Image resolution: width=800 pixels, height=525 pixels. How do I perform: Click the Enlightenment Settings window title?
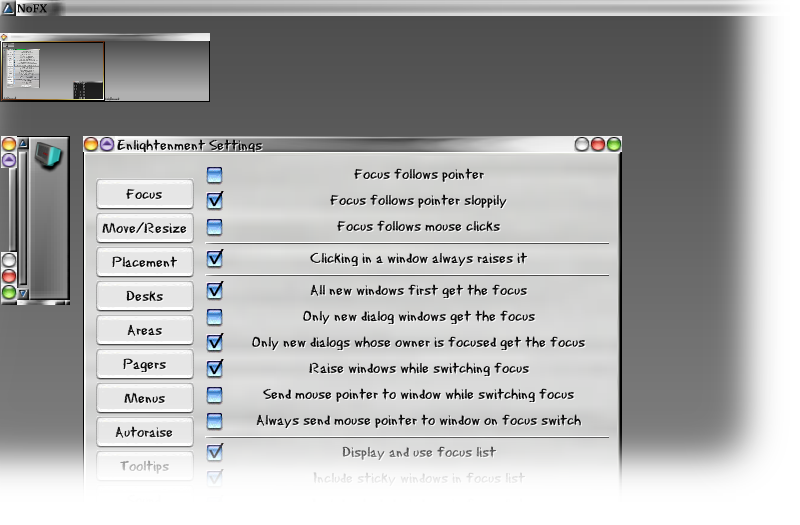pos(189,145)
